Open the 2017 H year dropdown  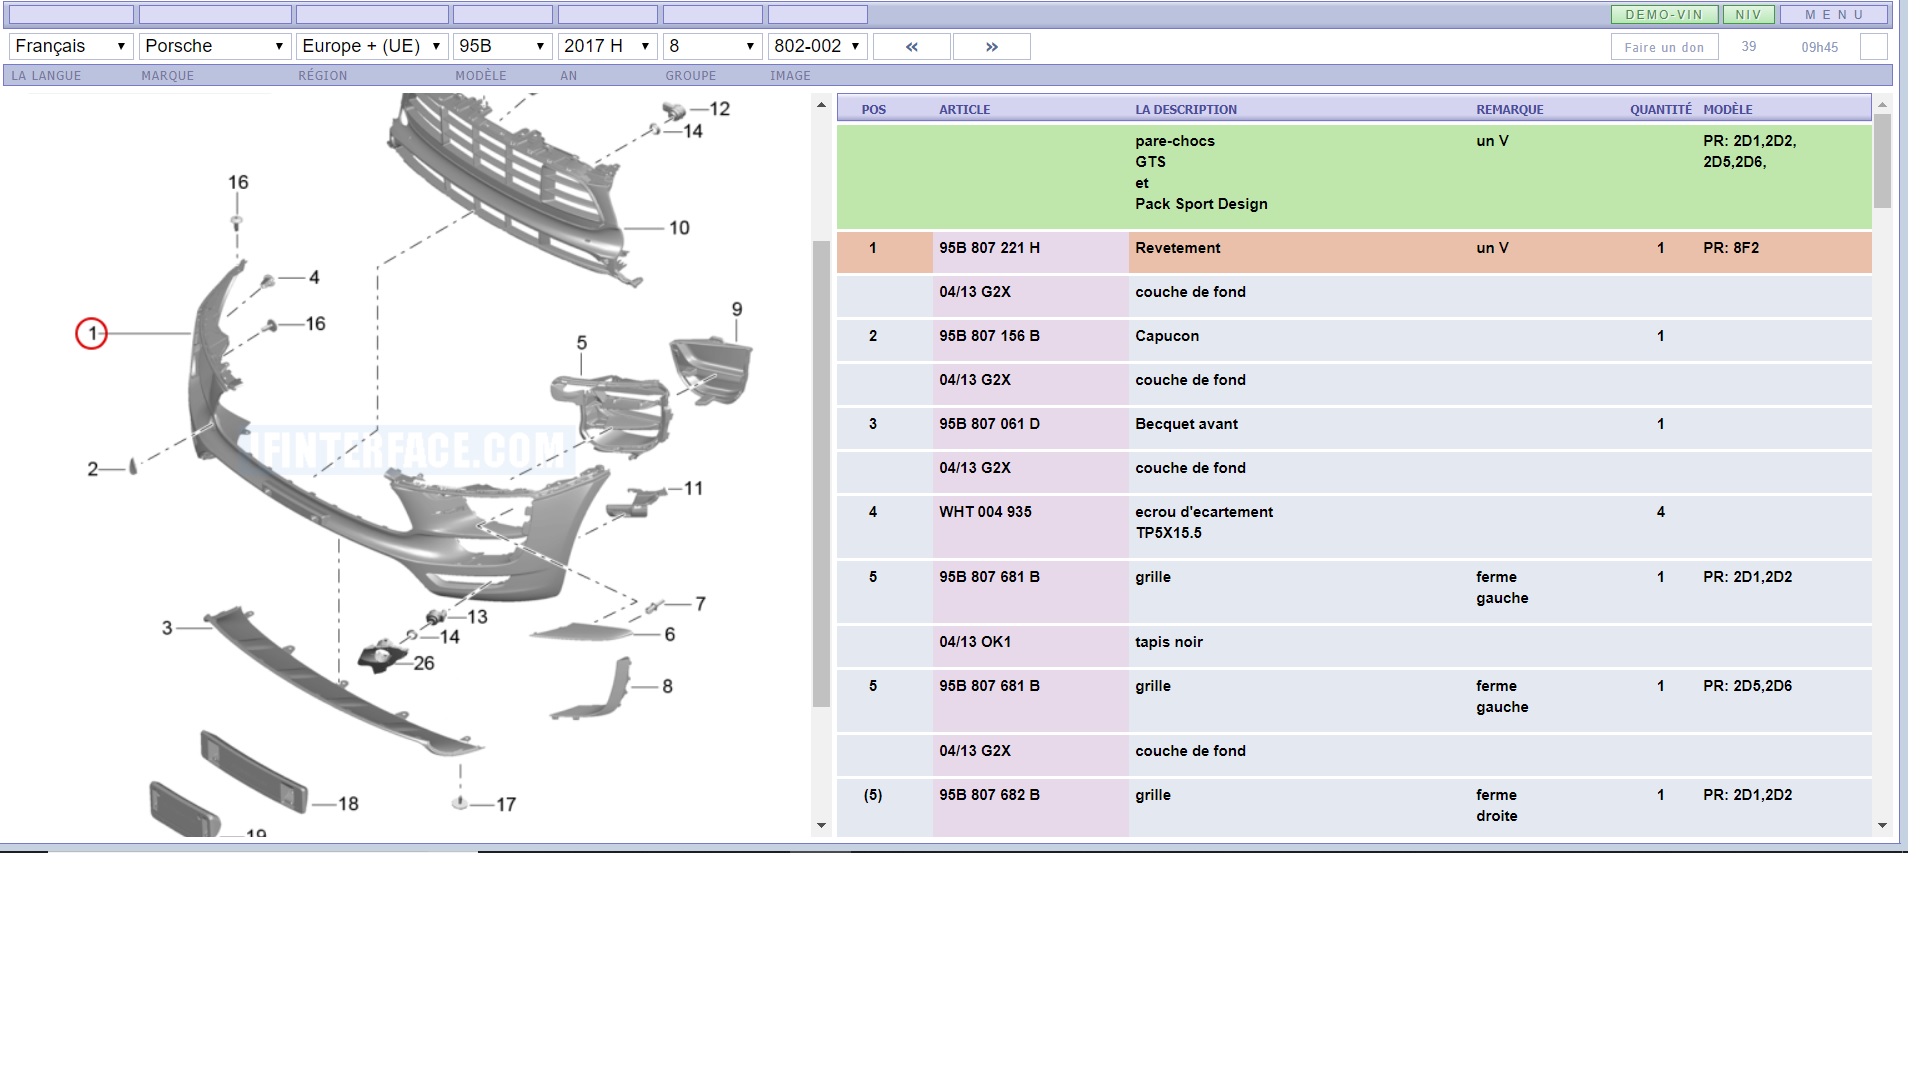click(606, 46)
